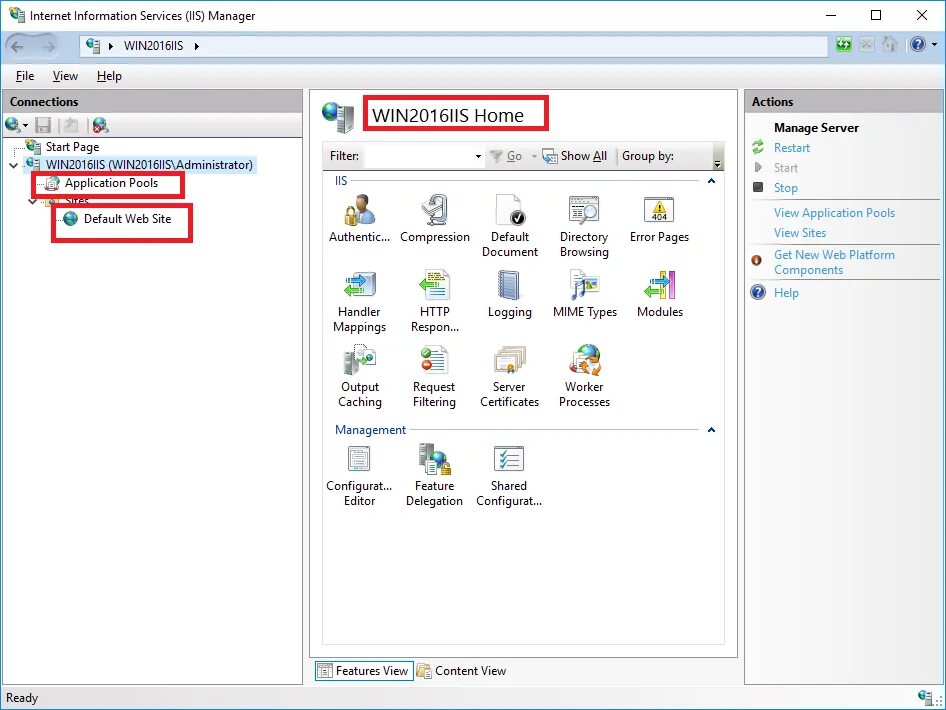
Task: Open the Help menu
Action: tap(109, 76)
